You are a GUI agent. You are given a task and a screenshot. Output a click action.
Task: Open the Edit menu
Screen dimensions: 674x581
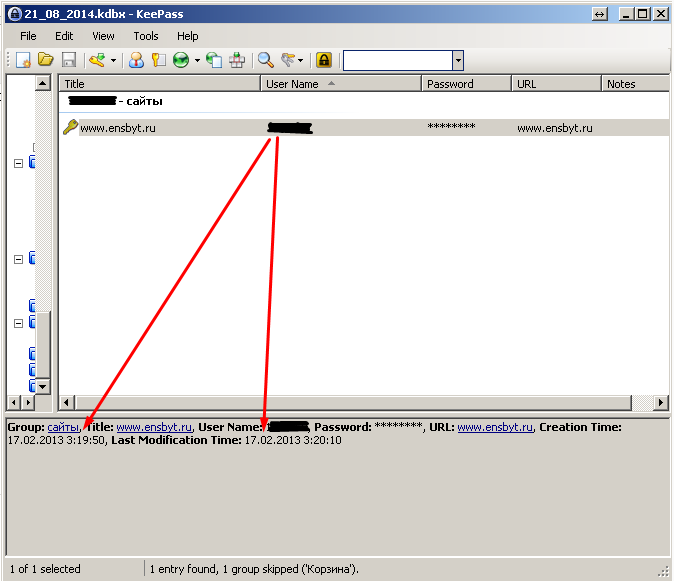pyautogui.click(x=64, y=36)
